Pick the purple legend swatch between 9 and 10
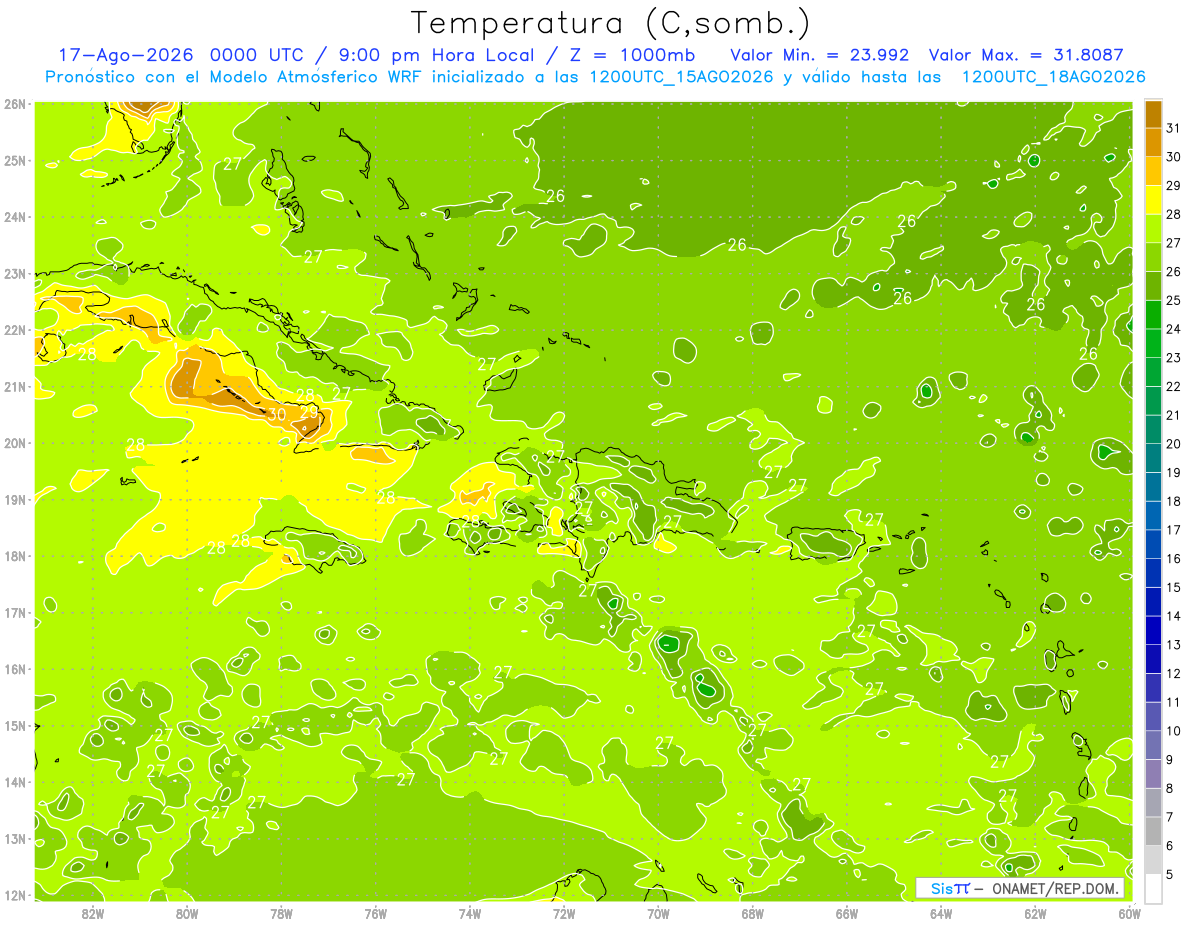This screenshot has width=1200, height=927. click(x=1153, y=745)
